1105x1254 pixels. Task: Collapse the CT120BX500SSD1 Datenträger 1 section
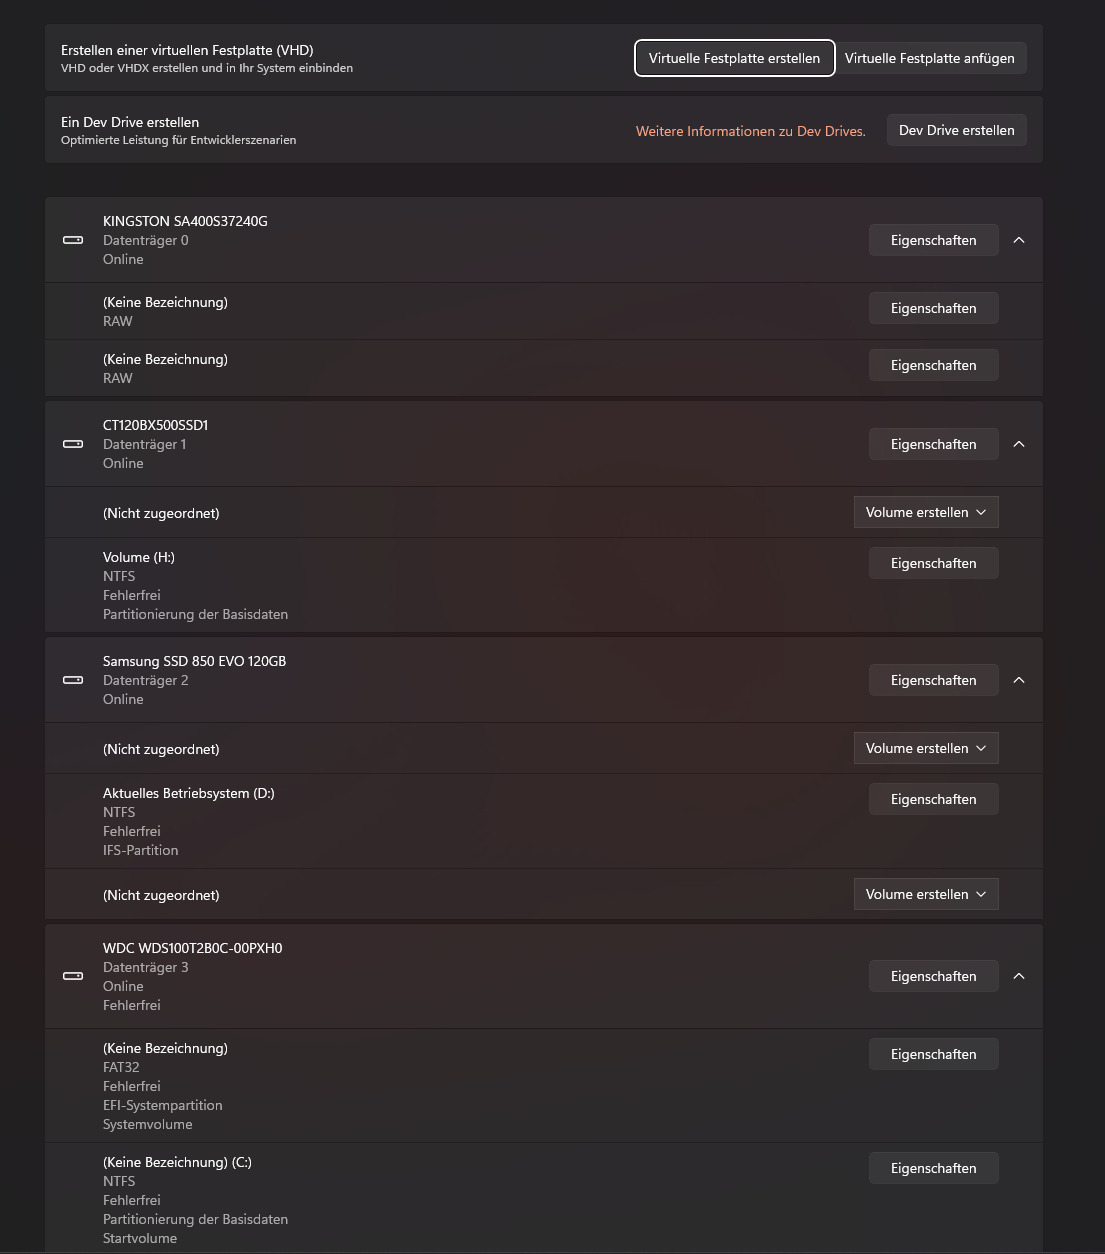1019,444
